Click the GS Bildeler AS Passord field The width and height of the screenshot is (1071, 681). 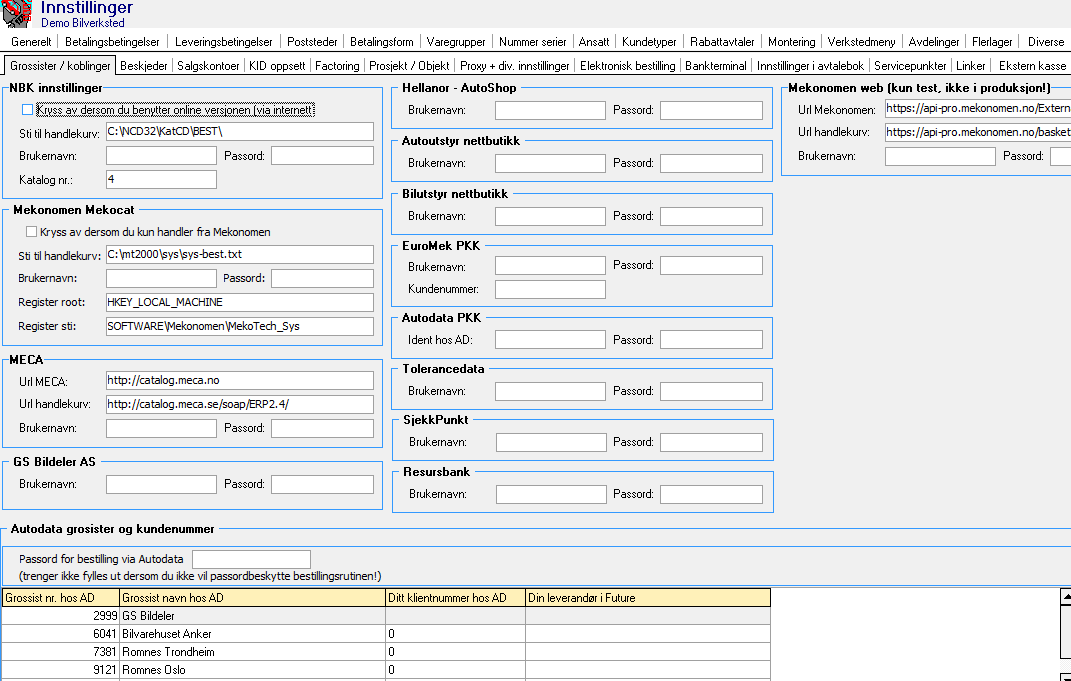point(322,484)
